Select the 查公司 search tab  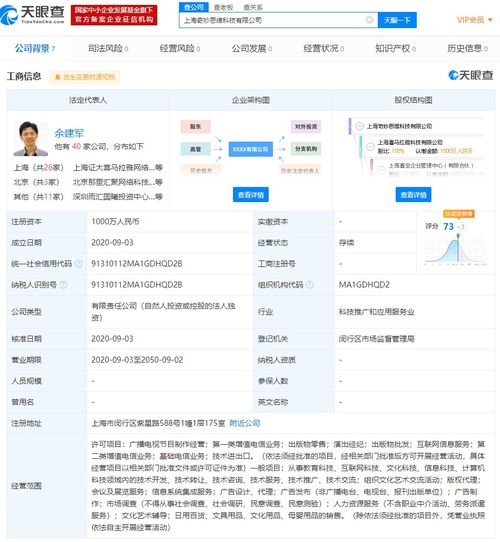click(194, 7)
